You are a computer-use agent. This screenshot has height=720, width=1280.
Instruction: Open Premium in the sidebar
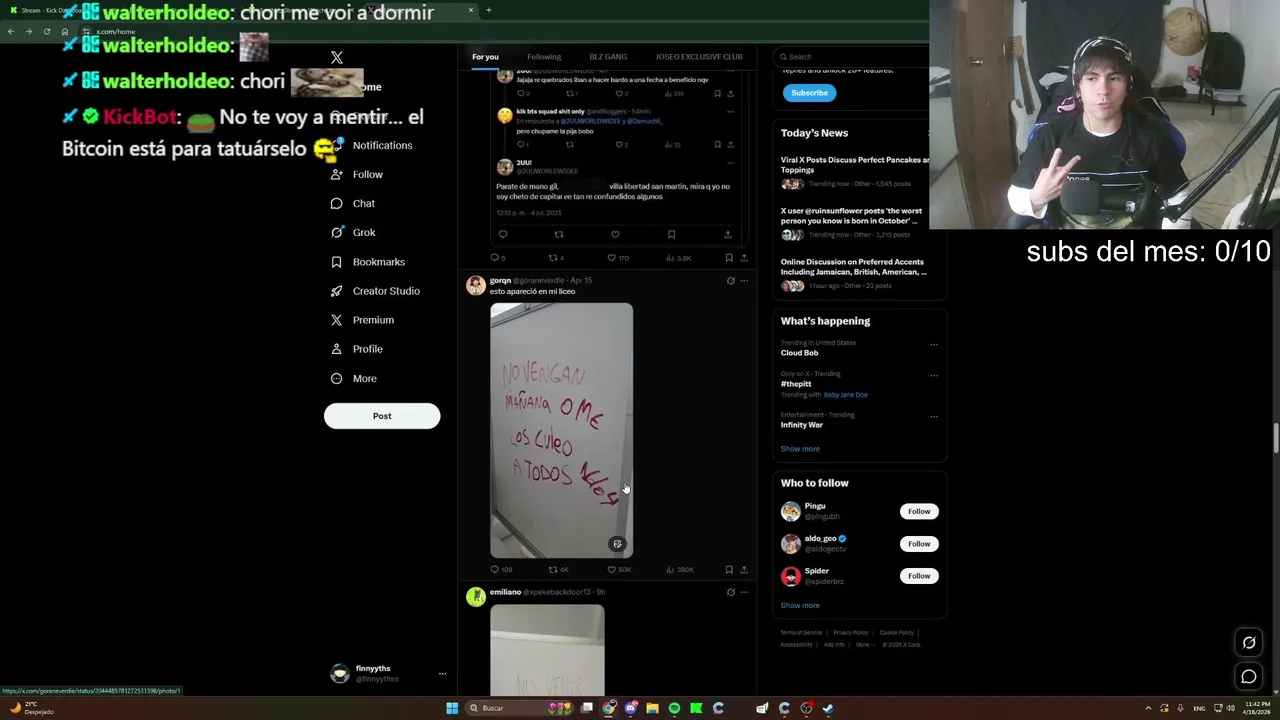[362, 320]
